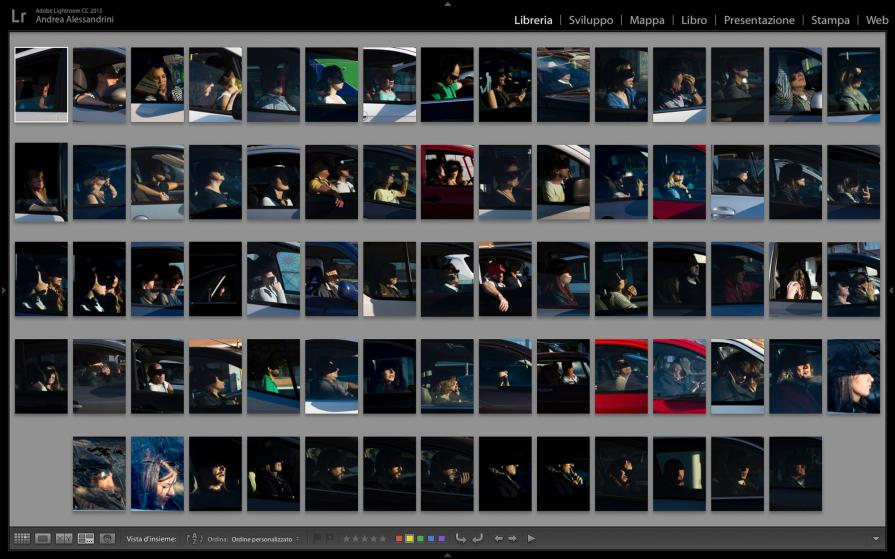895x559 pixels.
Task: Rotate photo counterclockwise
Action: click(460, 538)
